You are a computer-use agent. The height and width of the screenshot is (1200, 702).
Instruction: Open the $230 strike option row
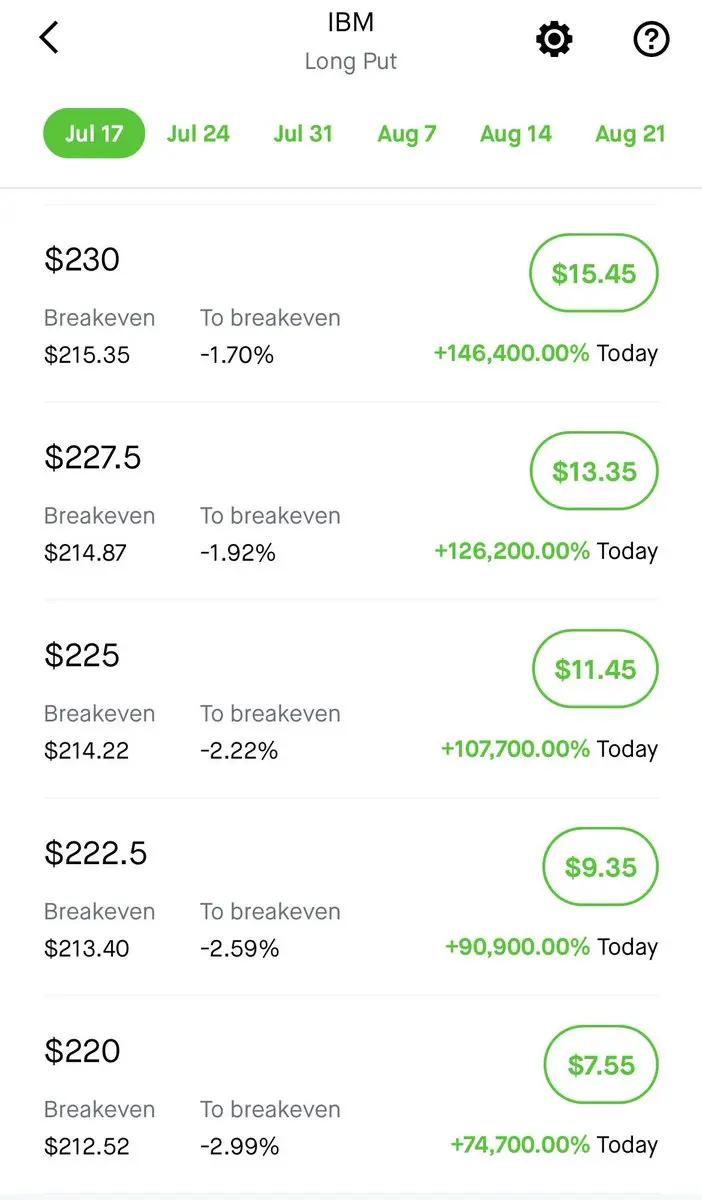click(351, 304)
